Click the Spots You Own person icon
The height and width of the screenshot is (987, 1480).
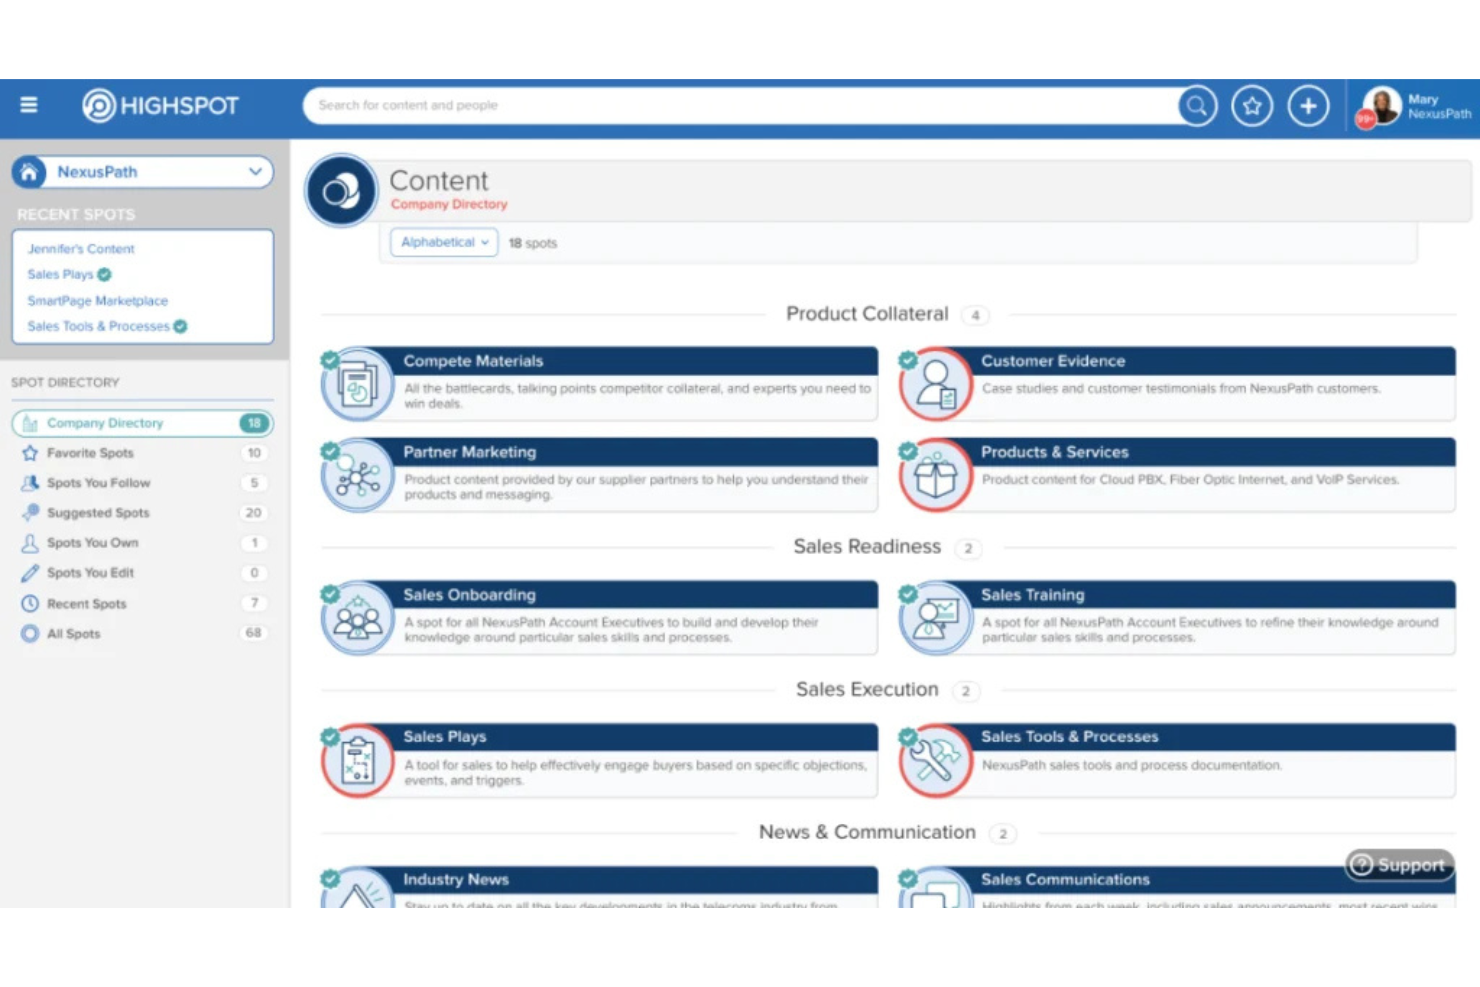coord(30,543)
